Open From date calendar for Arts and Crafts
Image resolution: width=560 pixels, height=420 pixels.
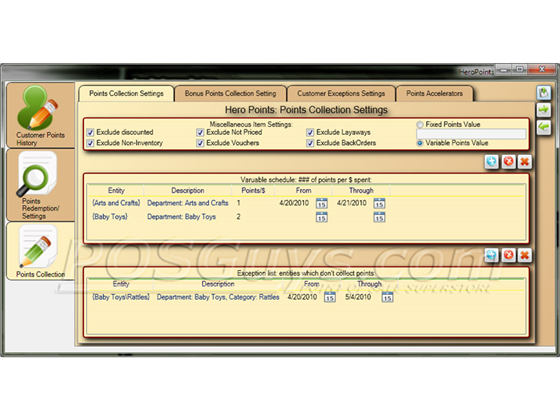[321, 203]
